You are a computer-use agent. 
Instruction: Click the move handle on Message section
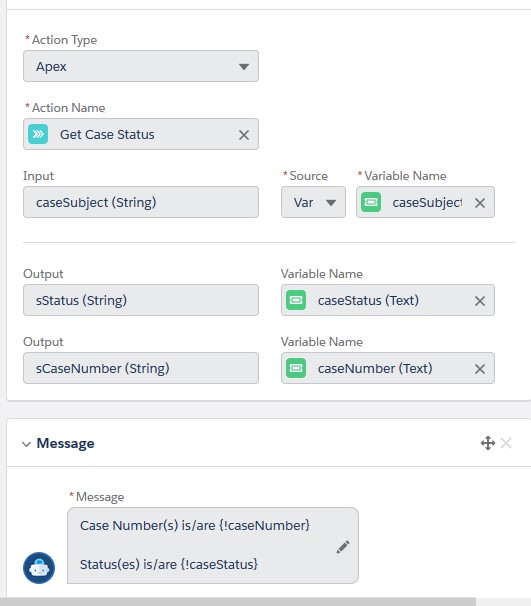pos(488,443)
